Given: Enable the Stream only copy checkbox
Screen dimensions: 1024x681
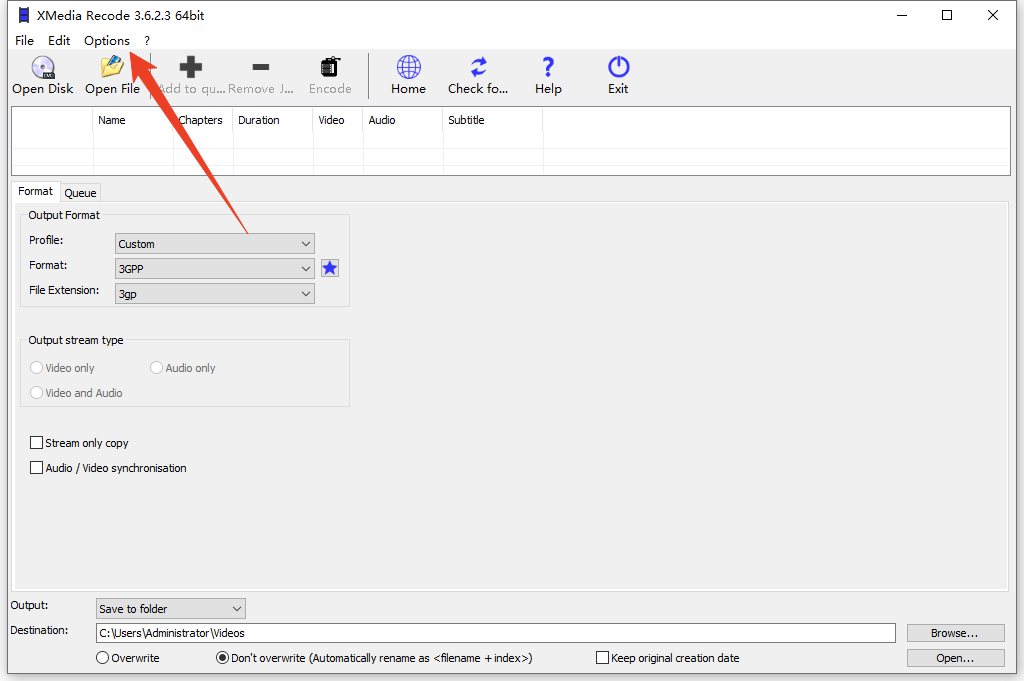Looking at the screenshot, I should pyautogui.click(x=37, y=443).
